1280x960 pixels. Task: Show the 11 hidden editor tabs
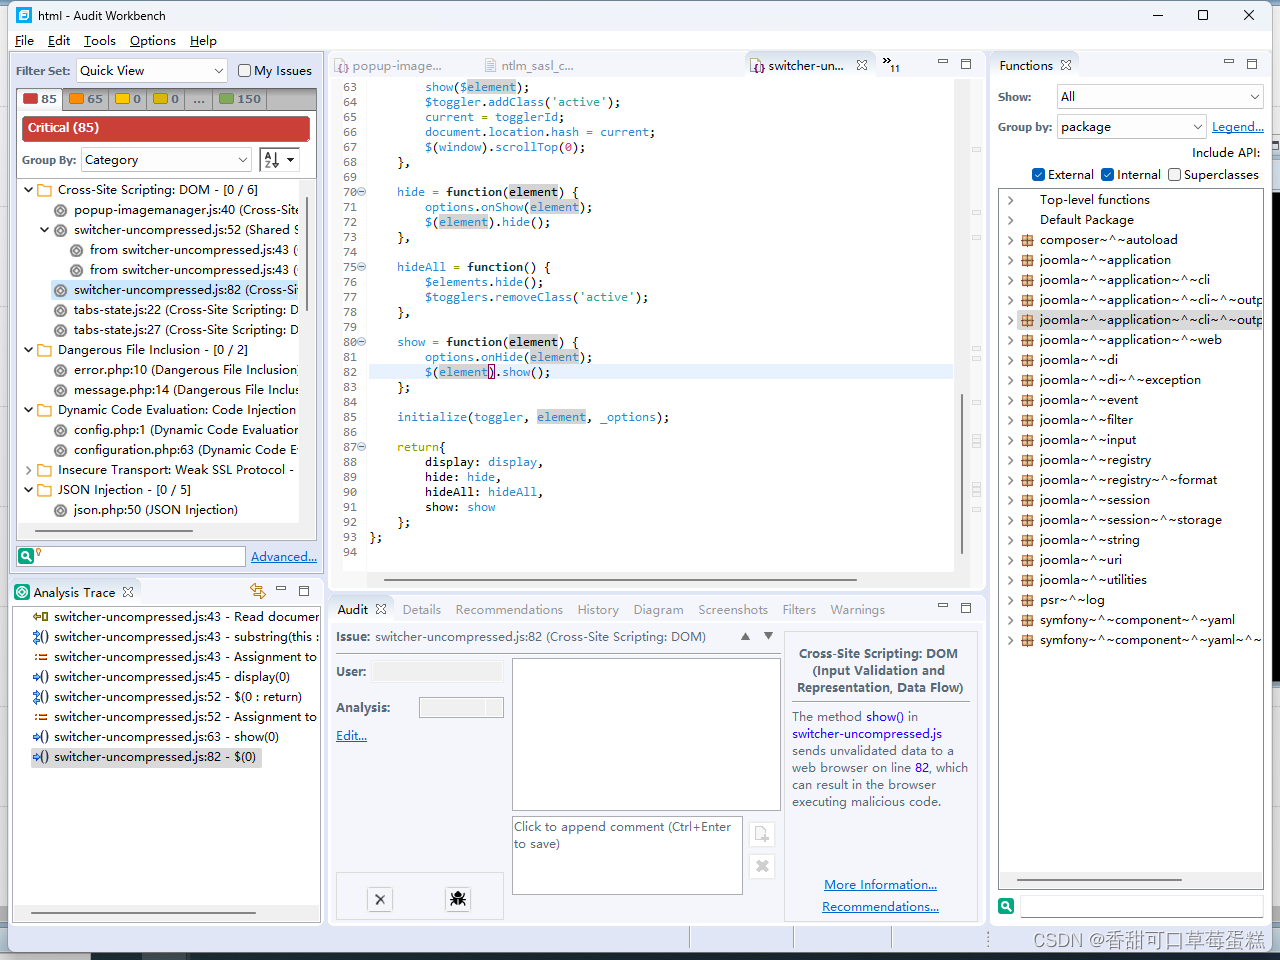(890, 65)
